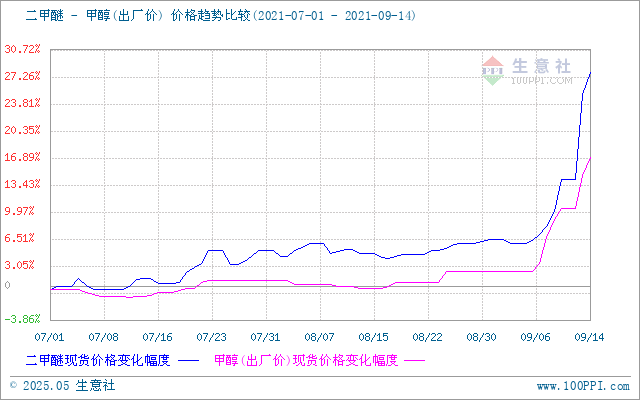640x400 pixels.
Task: Click the 07/08 date label
Action: point(104,337)
